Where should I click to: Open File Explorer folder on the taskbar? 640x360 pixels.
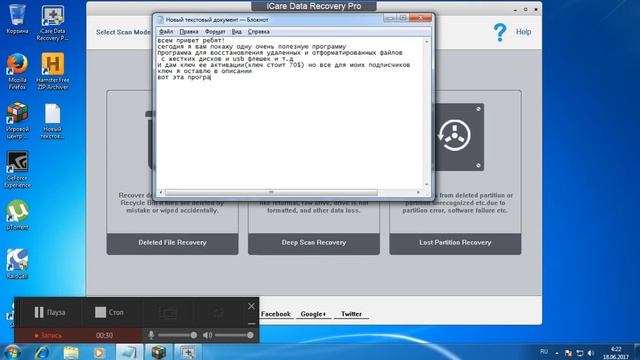[x=71, y=352]
